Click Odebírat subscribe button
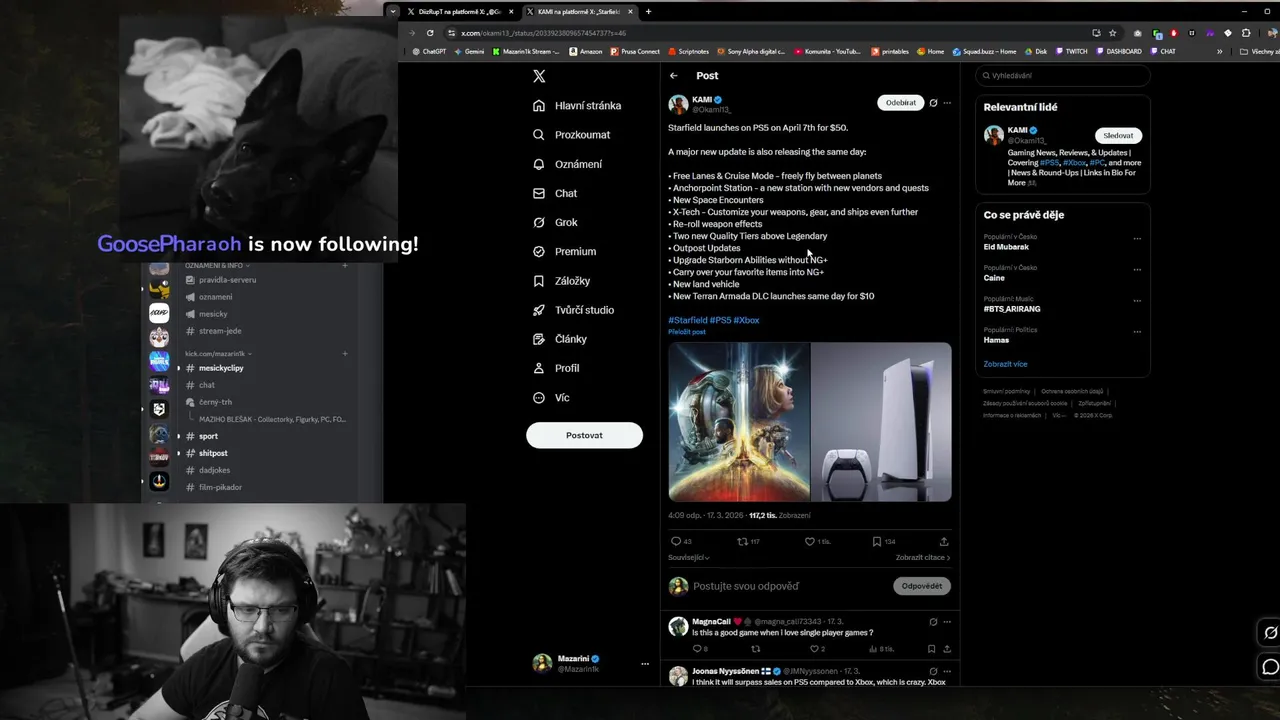 tap(900, 103)
